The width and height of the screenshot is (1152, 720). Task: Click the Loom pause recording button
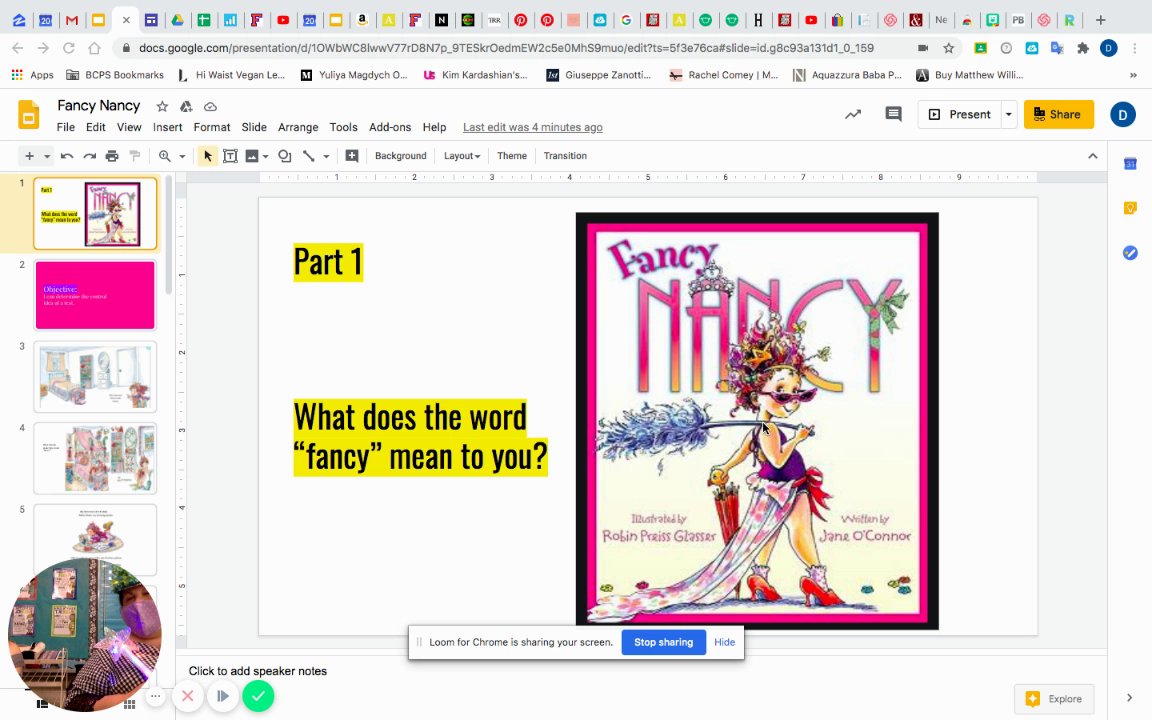[223, 696]
